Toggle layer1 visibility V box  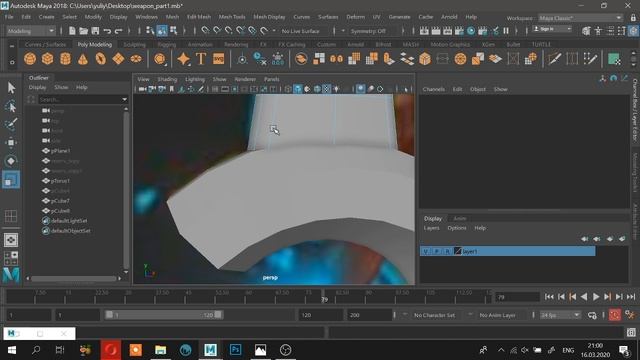click(426, 251)
